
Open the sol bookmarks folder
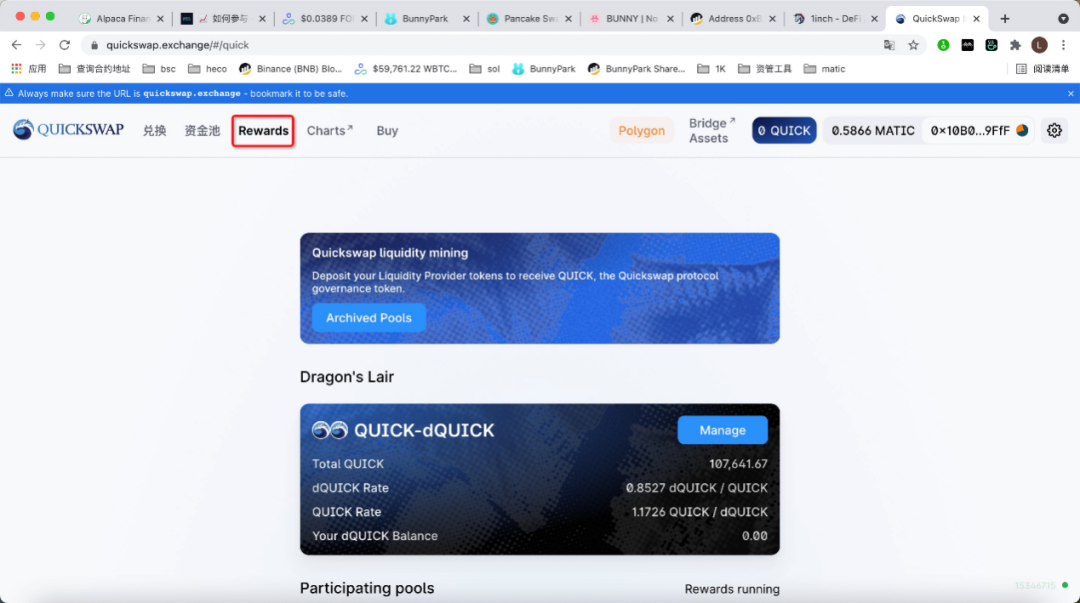484,69
